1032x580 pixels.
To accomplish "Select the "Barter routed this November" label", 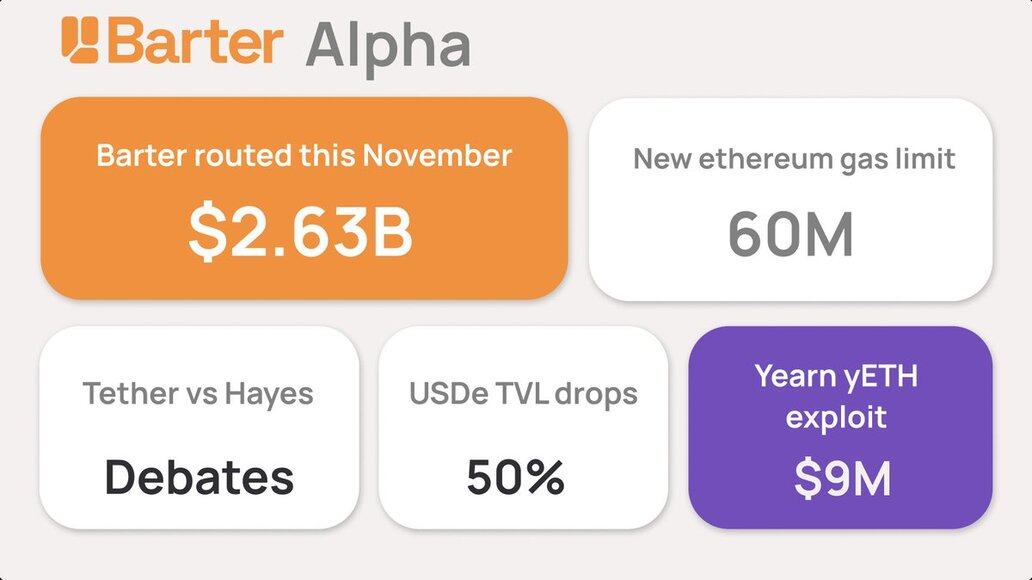I will pos(304,156).
